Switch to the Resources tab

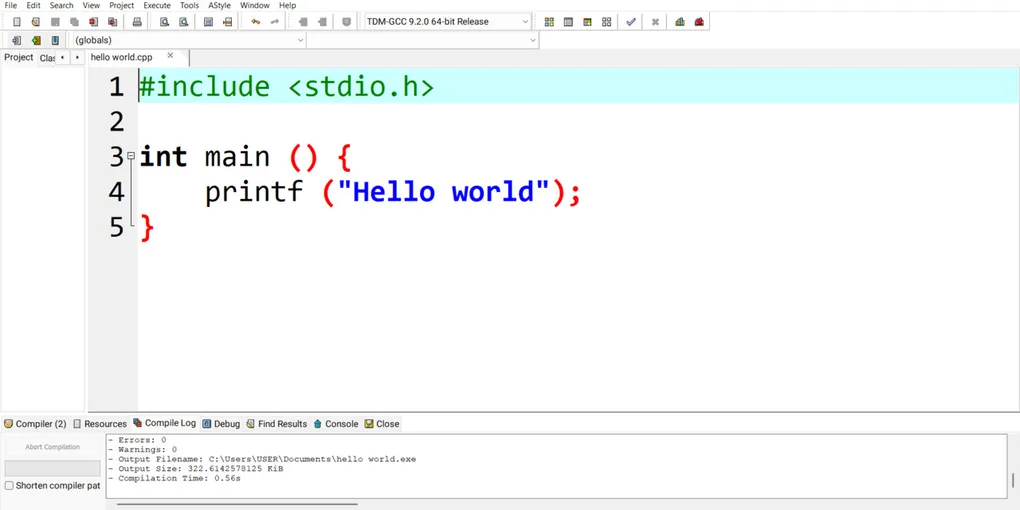(x=100, y=423)
